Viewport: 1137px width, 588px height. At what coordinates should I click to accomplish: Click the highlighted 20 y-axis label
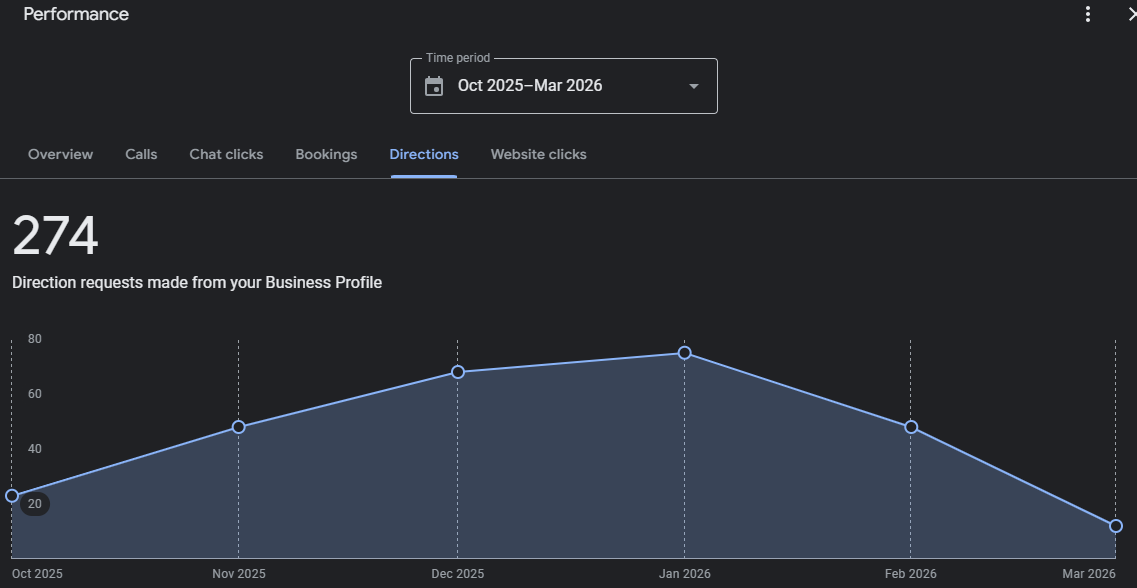(35, 504)
